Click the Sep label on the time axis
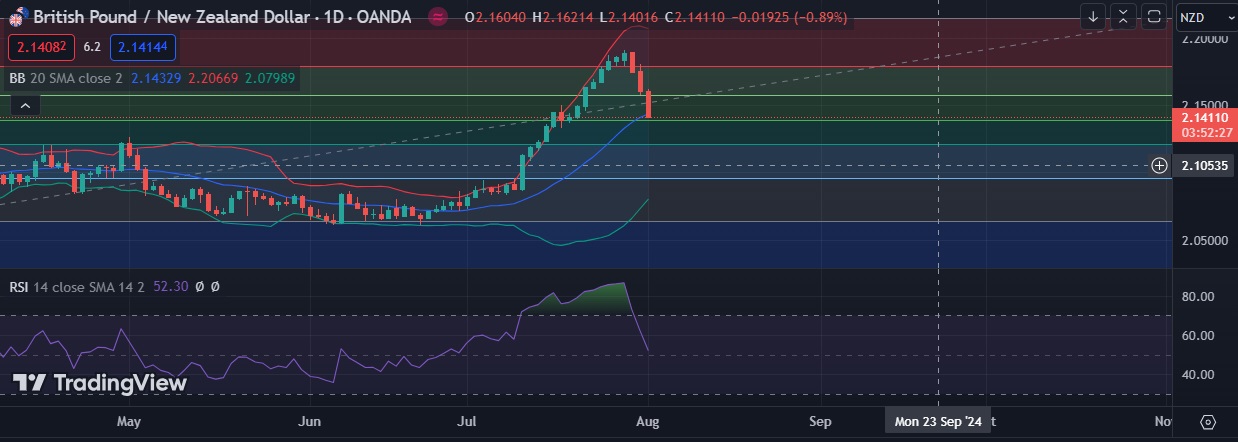This screenshot has height=442, width=1238. click(820, 421)
